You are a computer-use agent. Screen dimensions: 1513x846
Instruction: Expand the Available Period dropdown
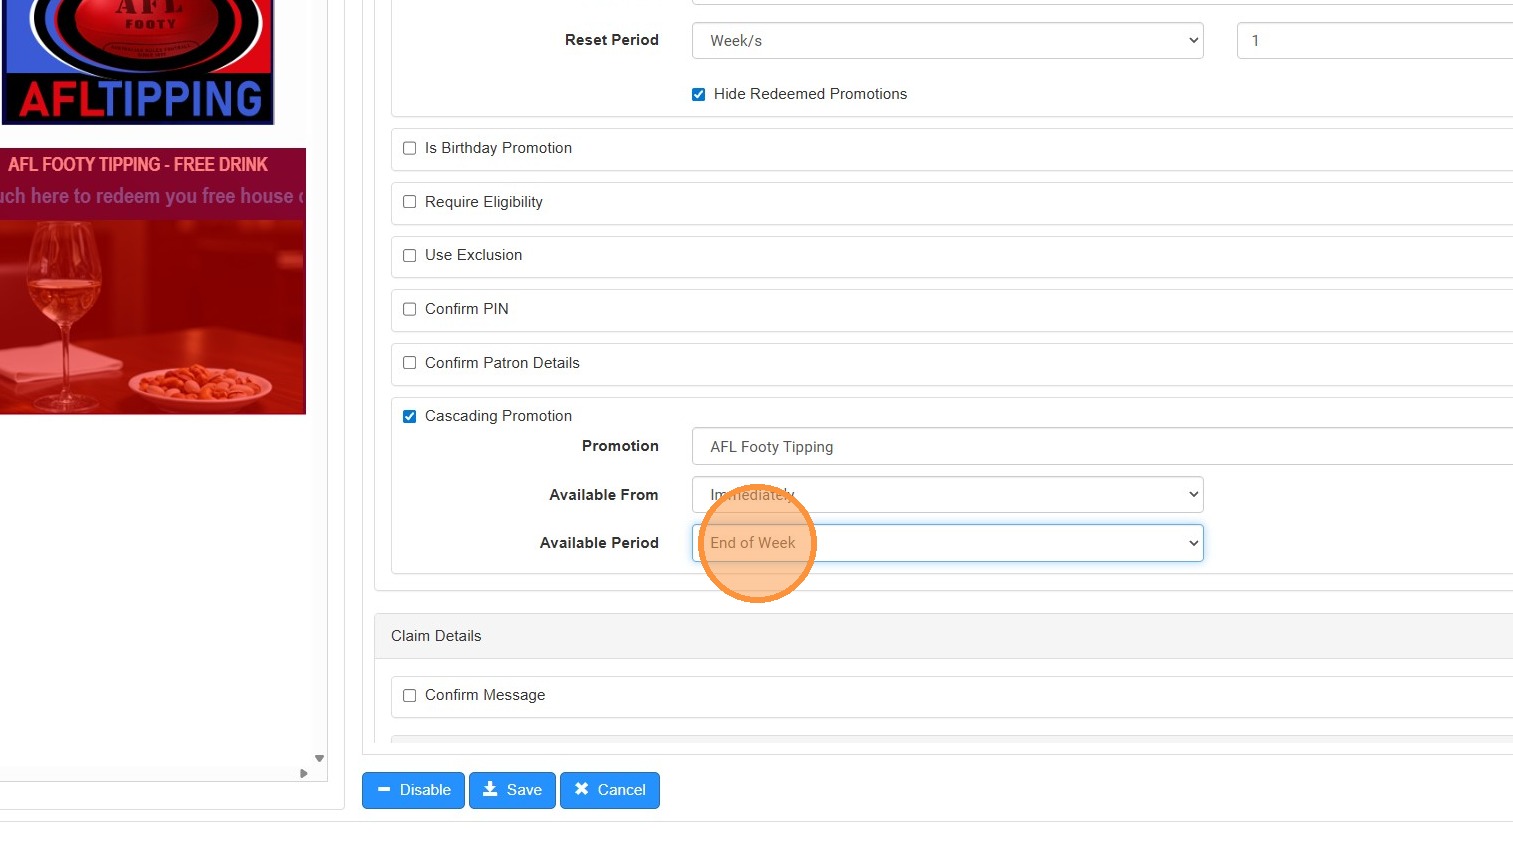[x=946, y=543]
